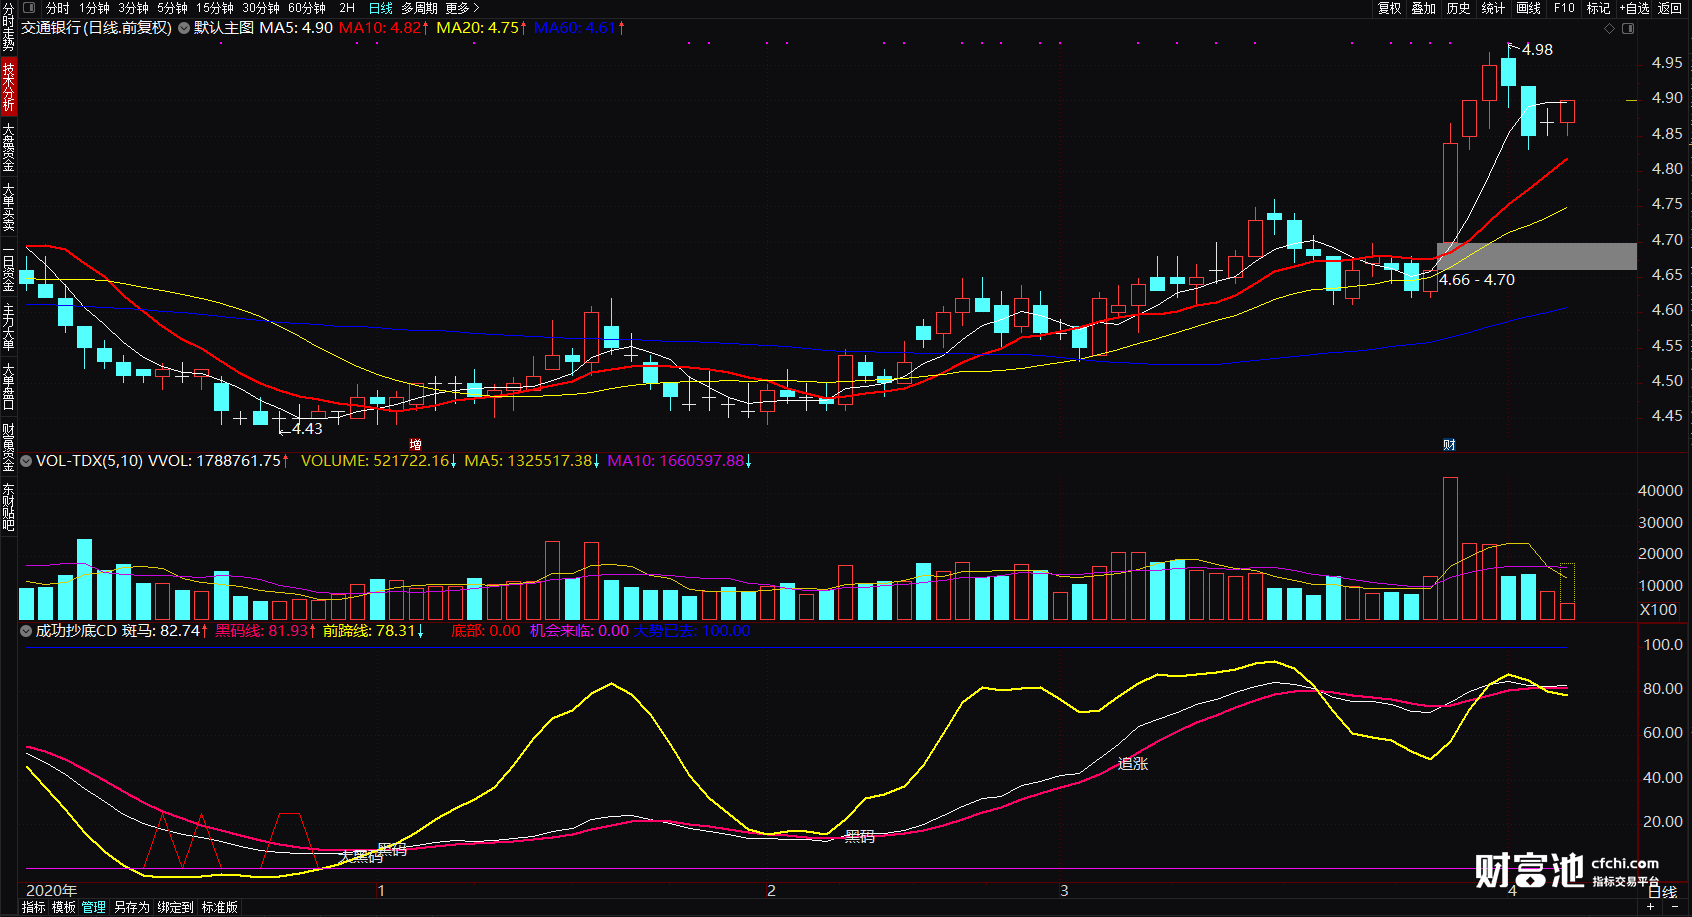
Task: Open the 大单盘口 sidebar tab
Action: tap(8, 387)
